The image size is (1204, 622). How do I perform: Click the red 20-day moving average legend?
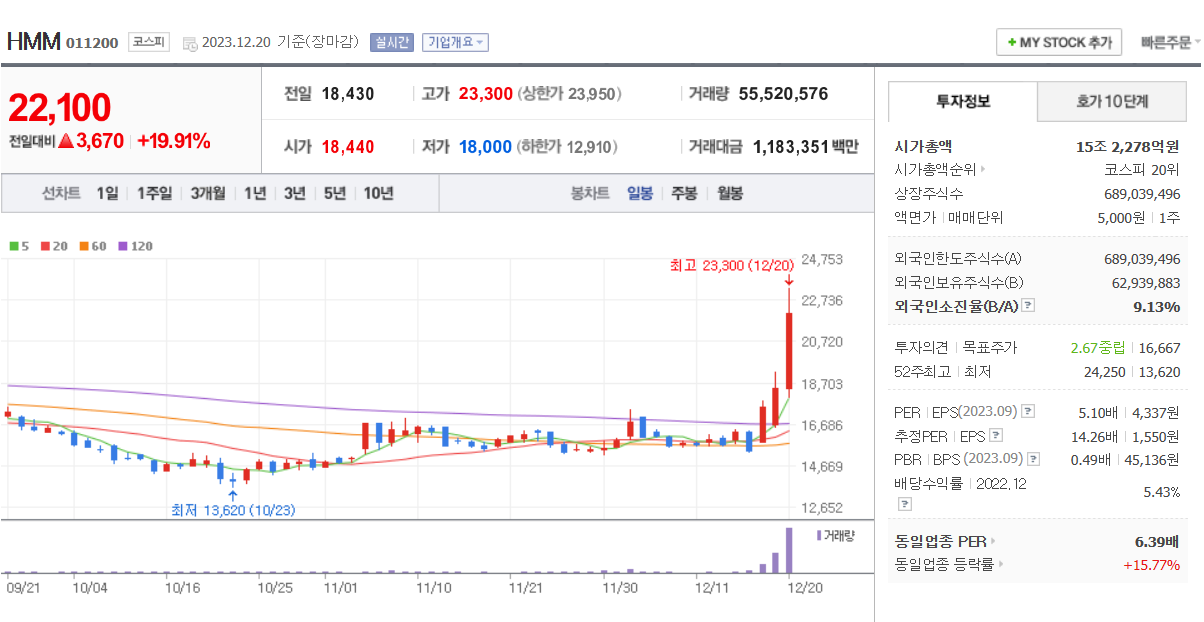(53, 245)
